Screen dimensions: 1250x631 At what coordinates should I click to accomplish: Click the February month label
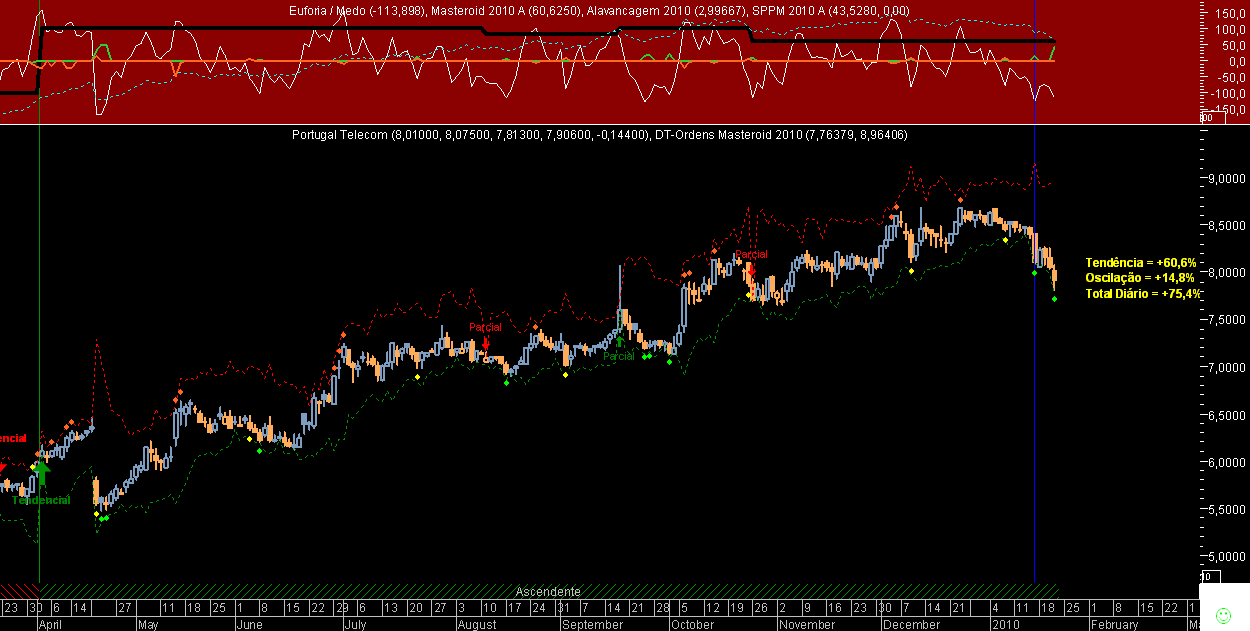pos(1115,624)
